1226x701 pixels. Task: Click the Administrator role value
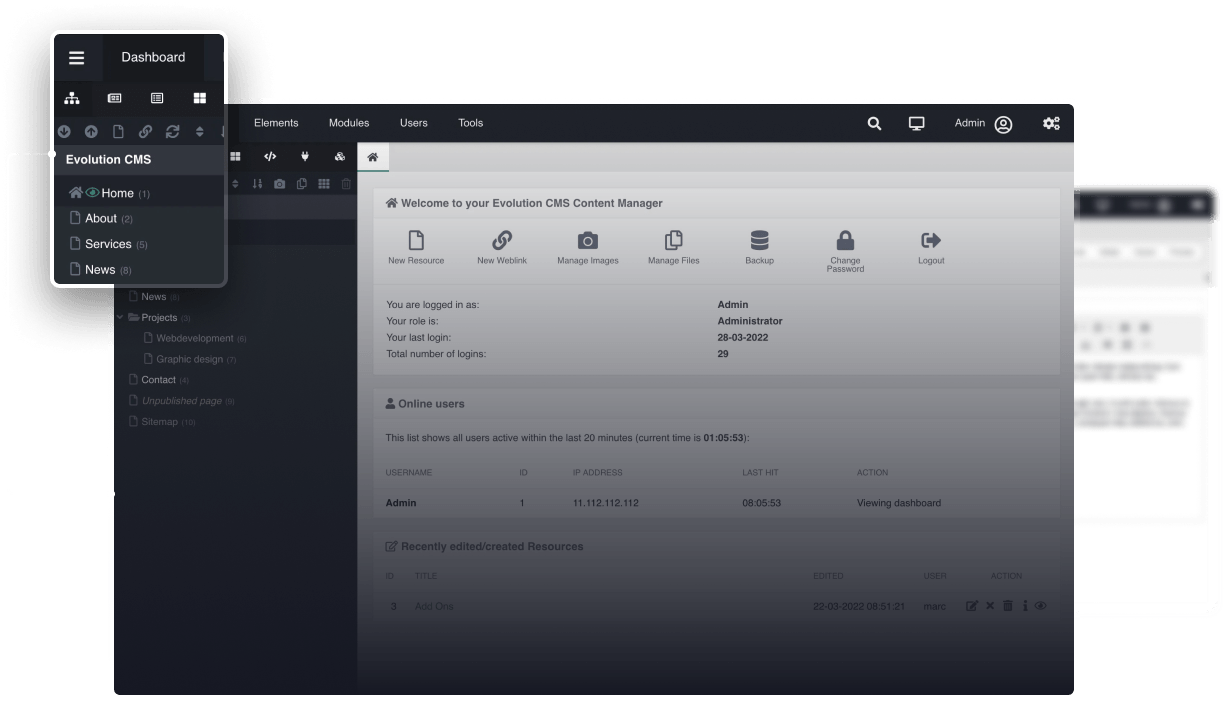click(750, 321)
